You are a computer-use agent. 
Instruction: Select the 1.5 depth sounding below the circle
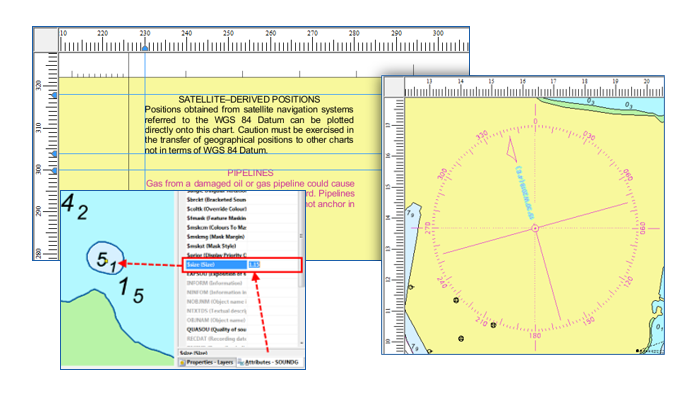pyautogui.click(x=131, y=290)
